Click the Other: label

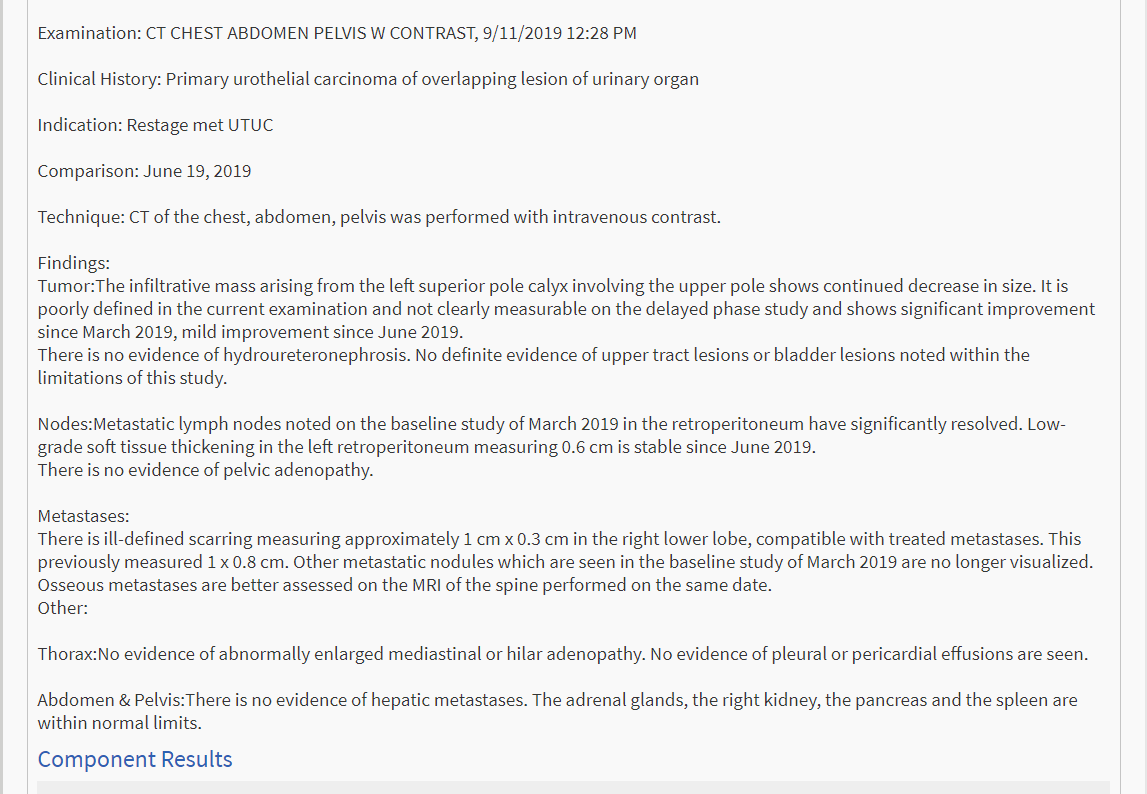tap(63, 608)
